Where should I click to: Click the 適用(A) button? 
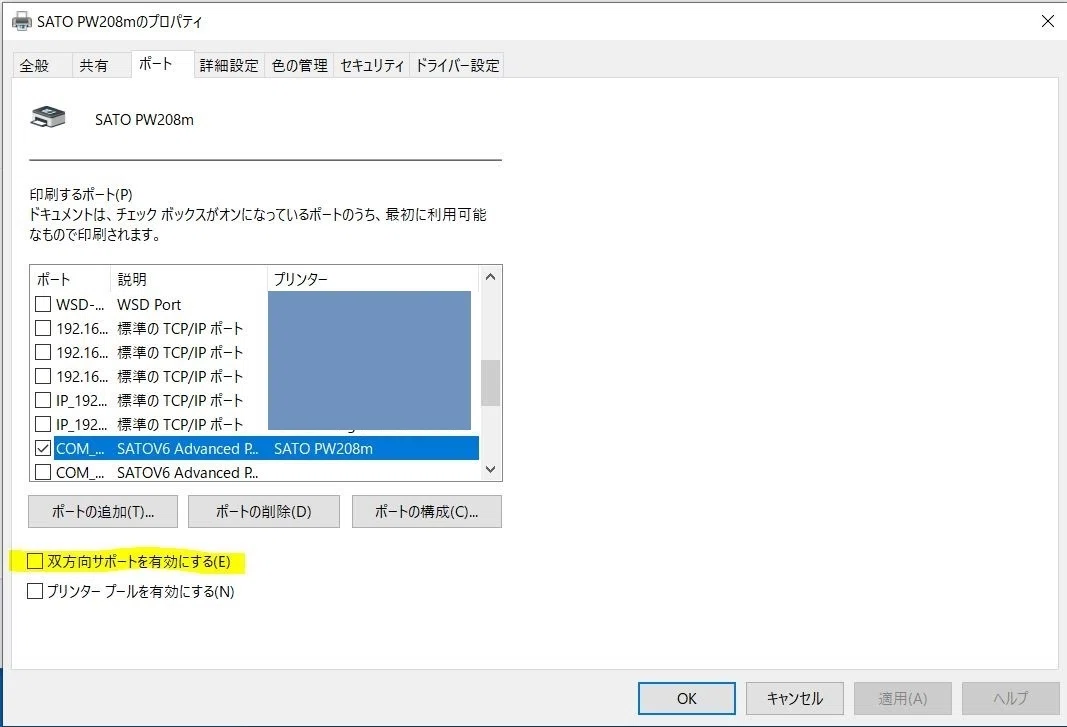pos(902,698)
